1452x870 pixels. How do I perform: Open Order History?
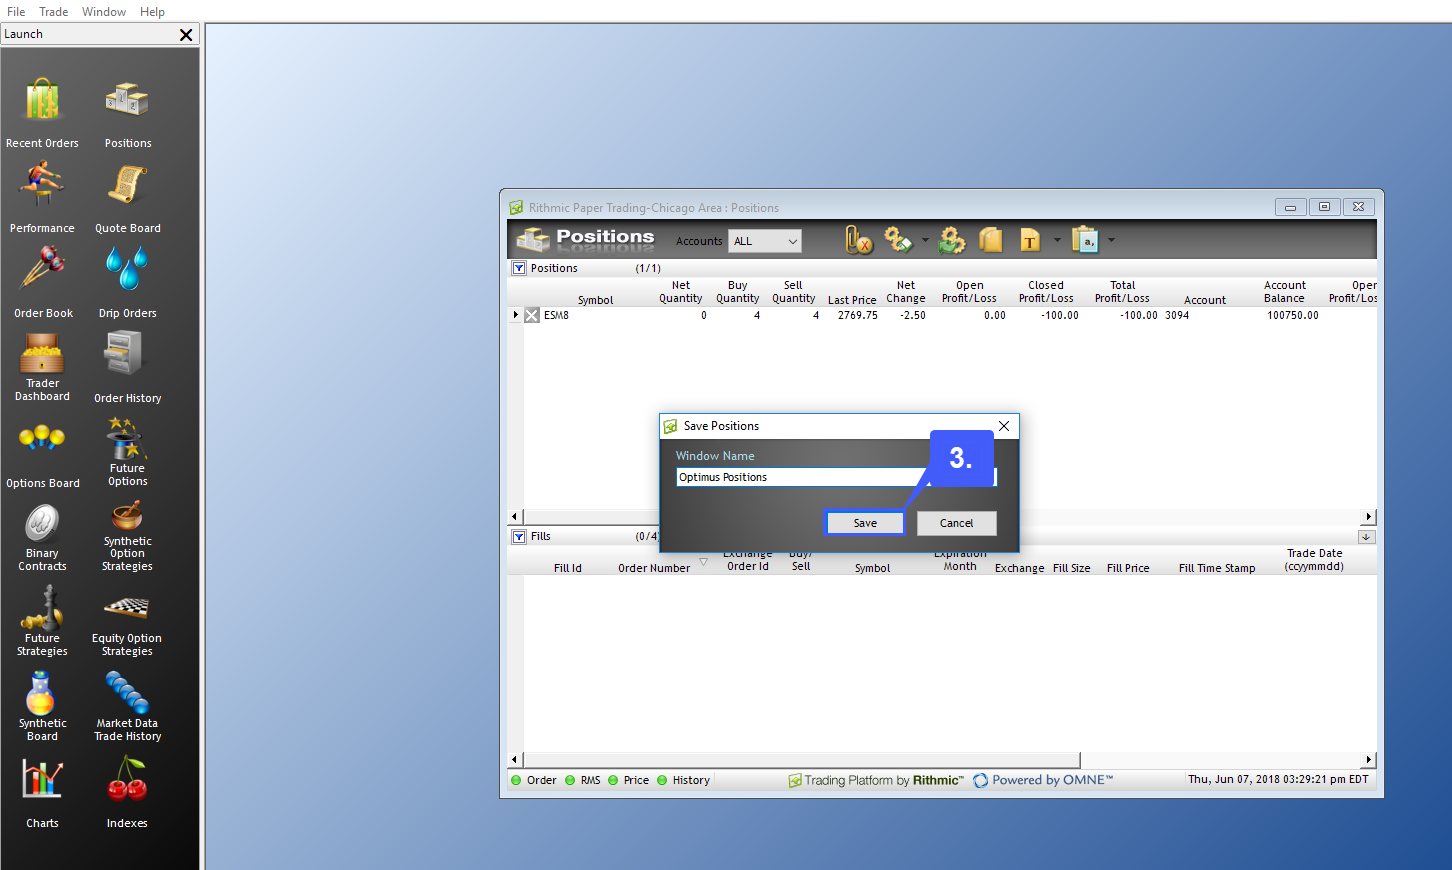pyautogui.click(x=128, y=367)
